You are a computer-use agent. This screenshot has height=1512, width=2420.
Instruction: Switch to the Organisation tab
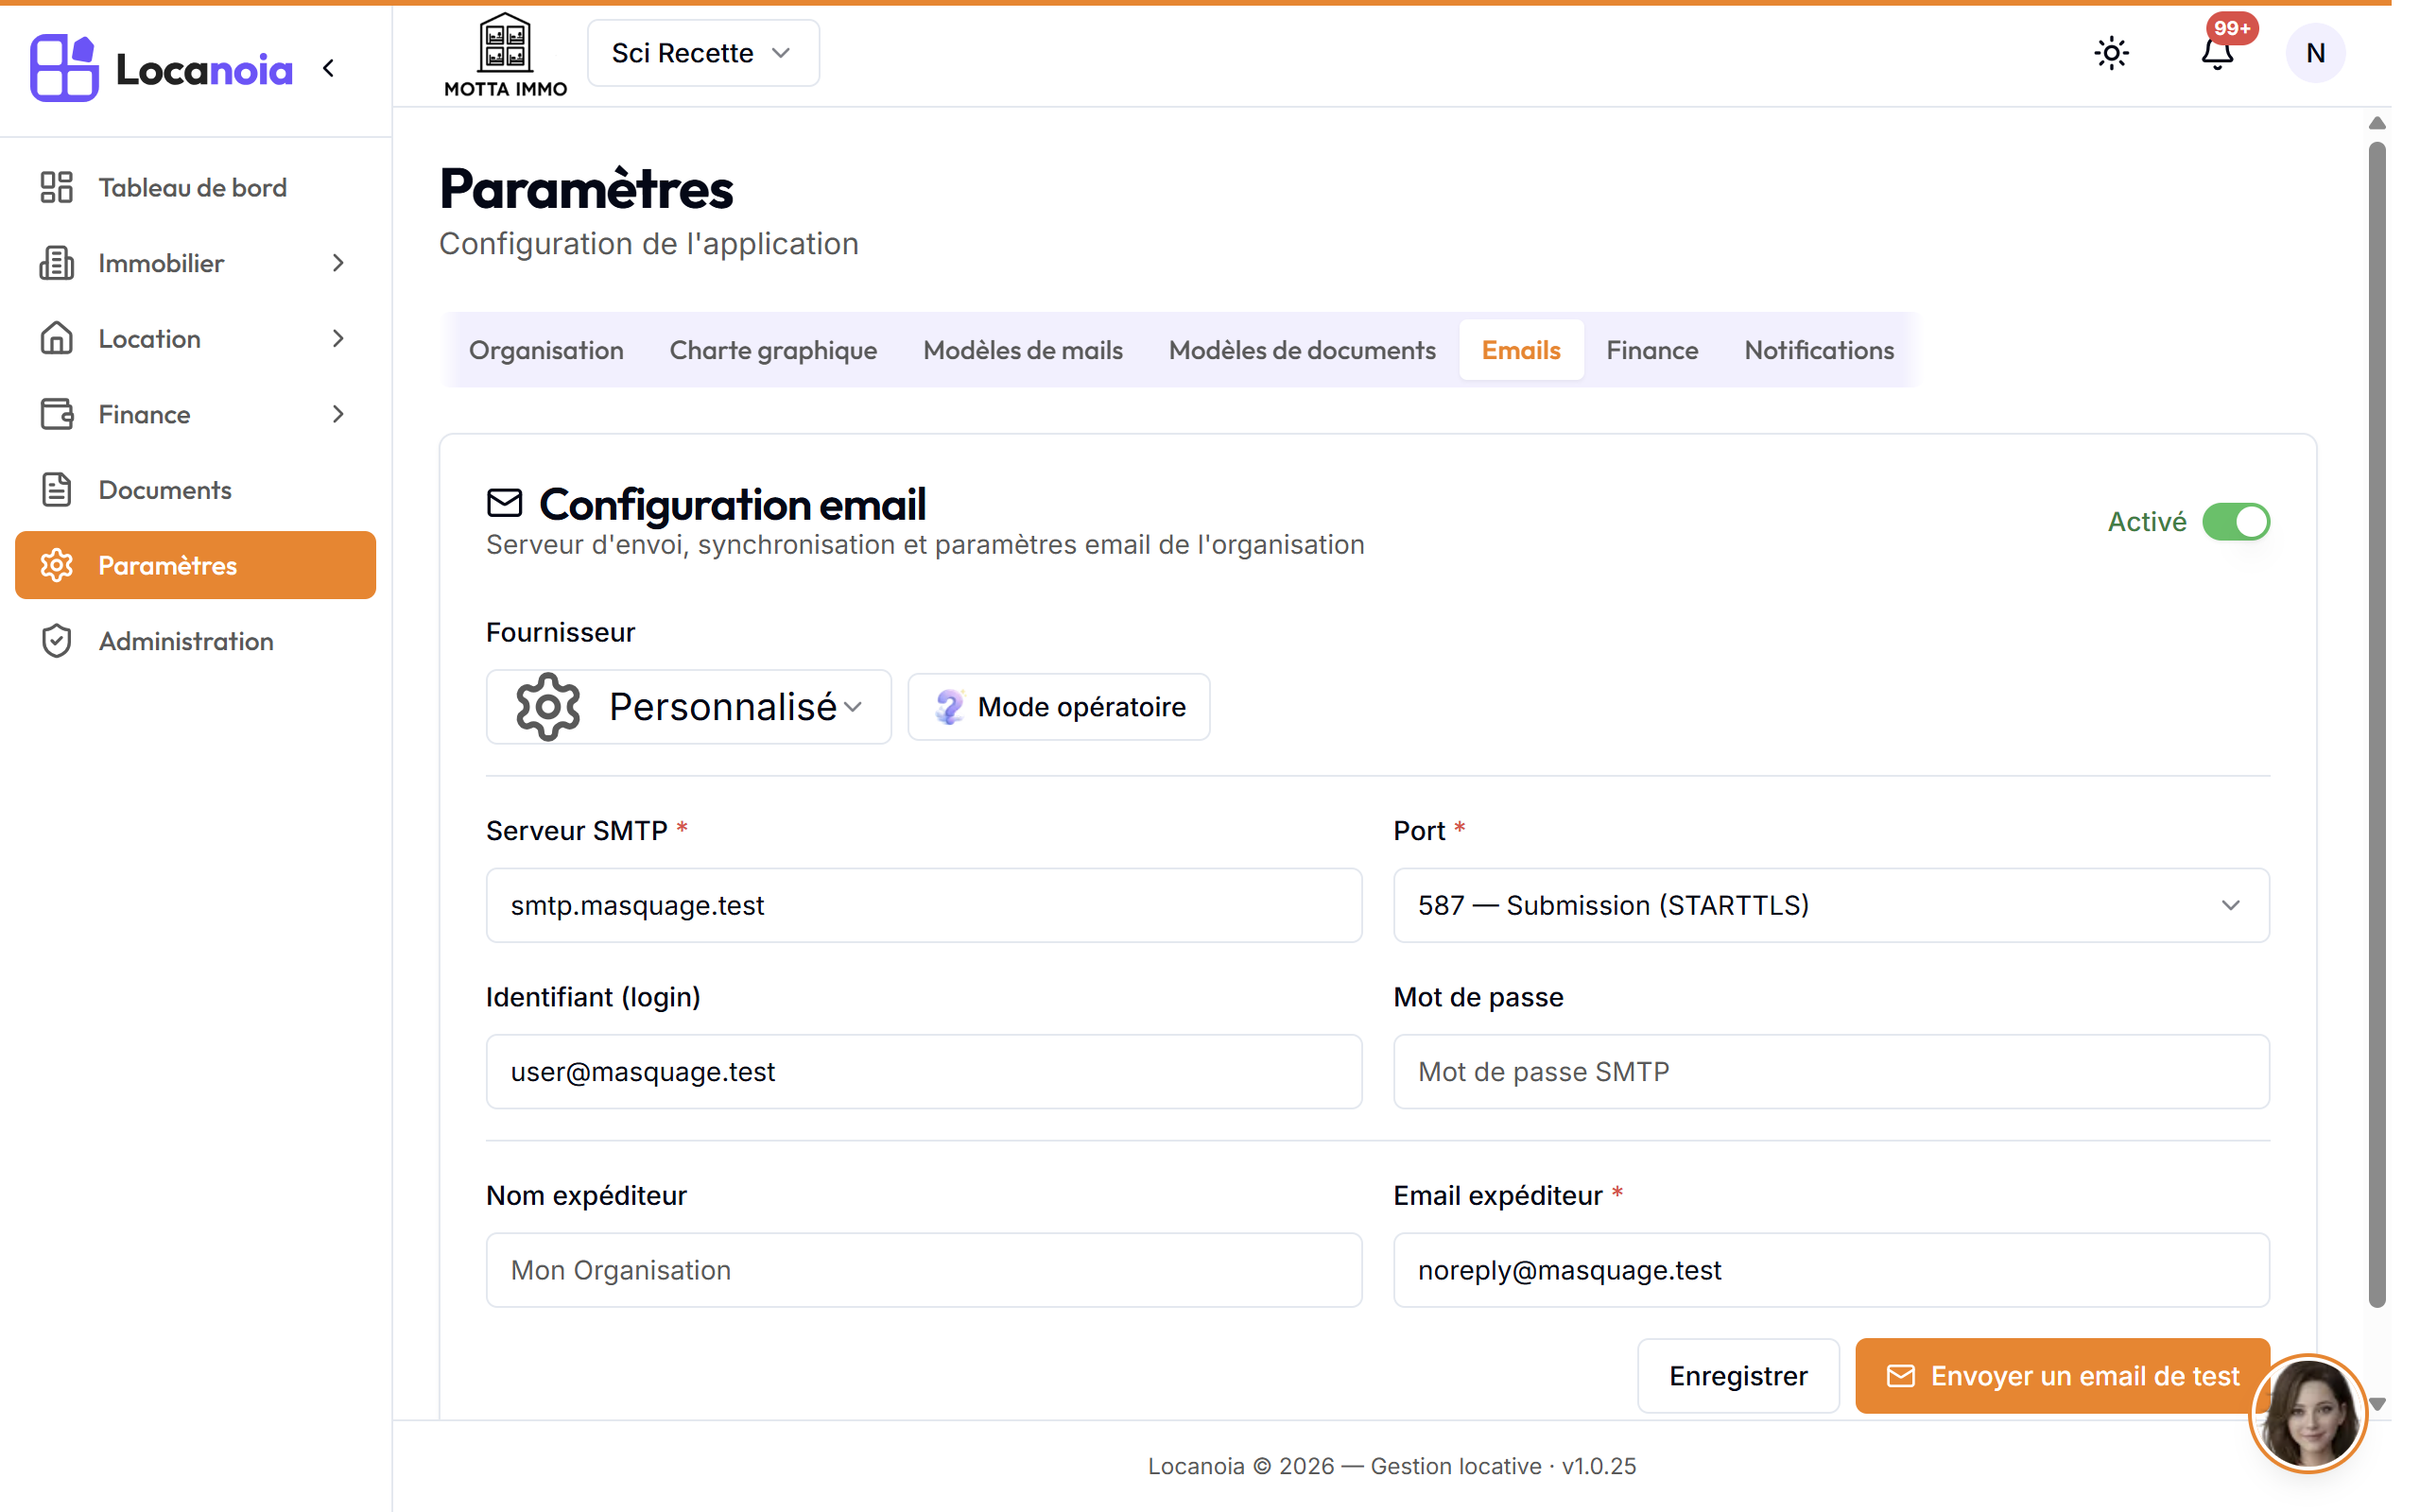click(x=546, y=350)
